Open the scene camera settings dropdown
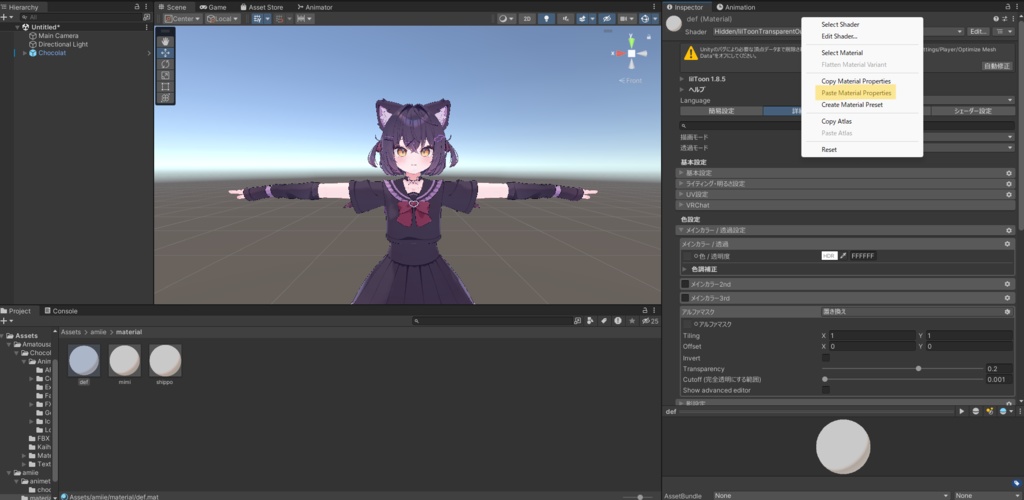The width and height of the screenshot is (1024, 500). (x=628, y=19)
